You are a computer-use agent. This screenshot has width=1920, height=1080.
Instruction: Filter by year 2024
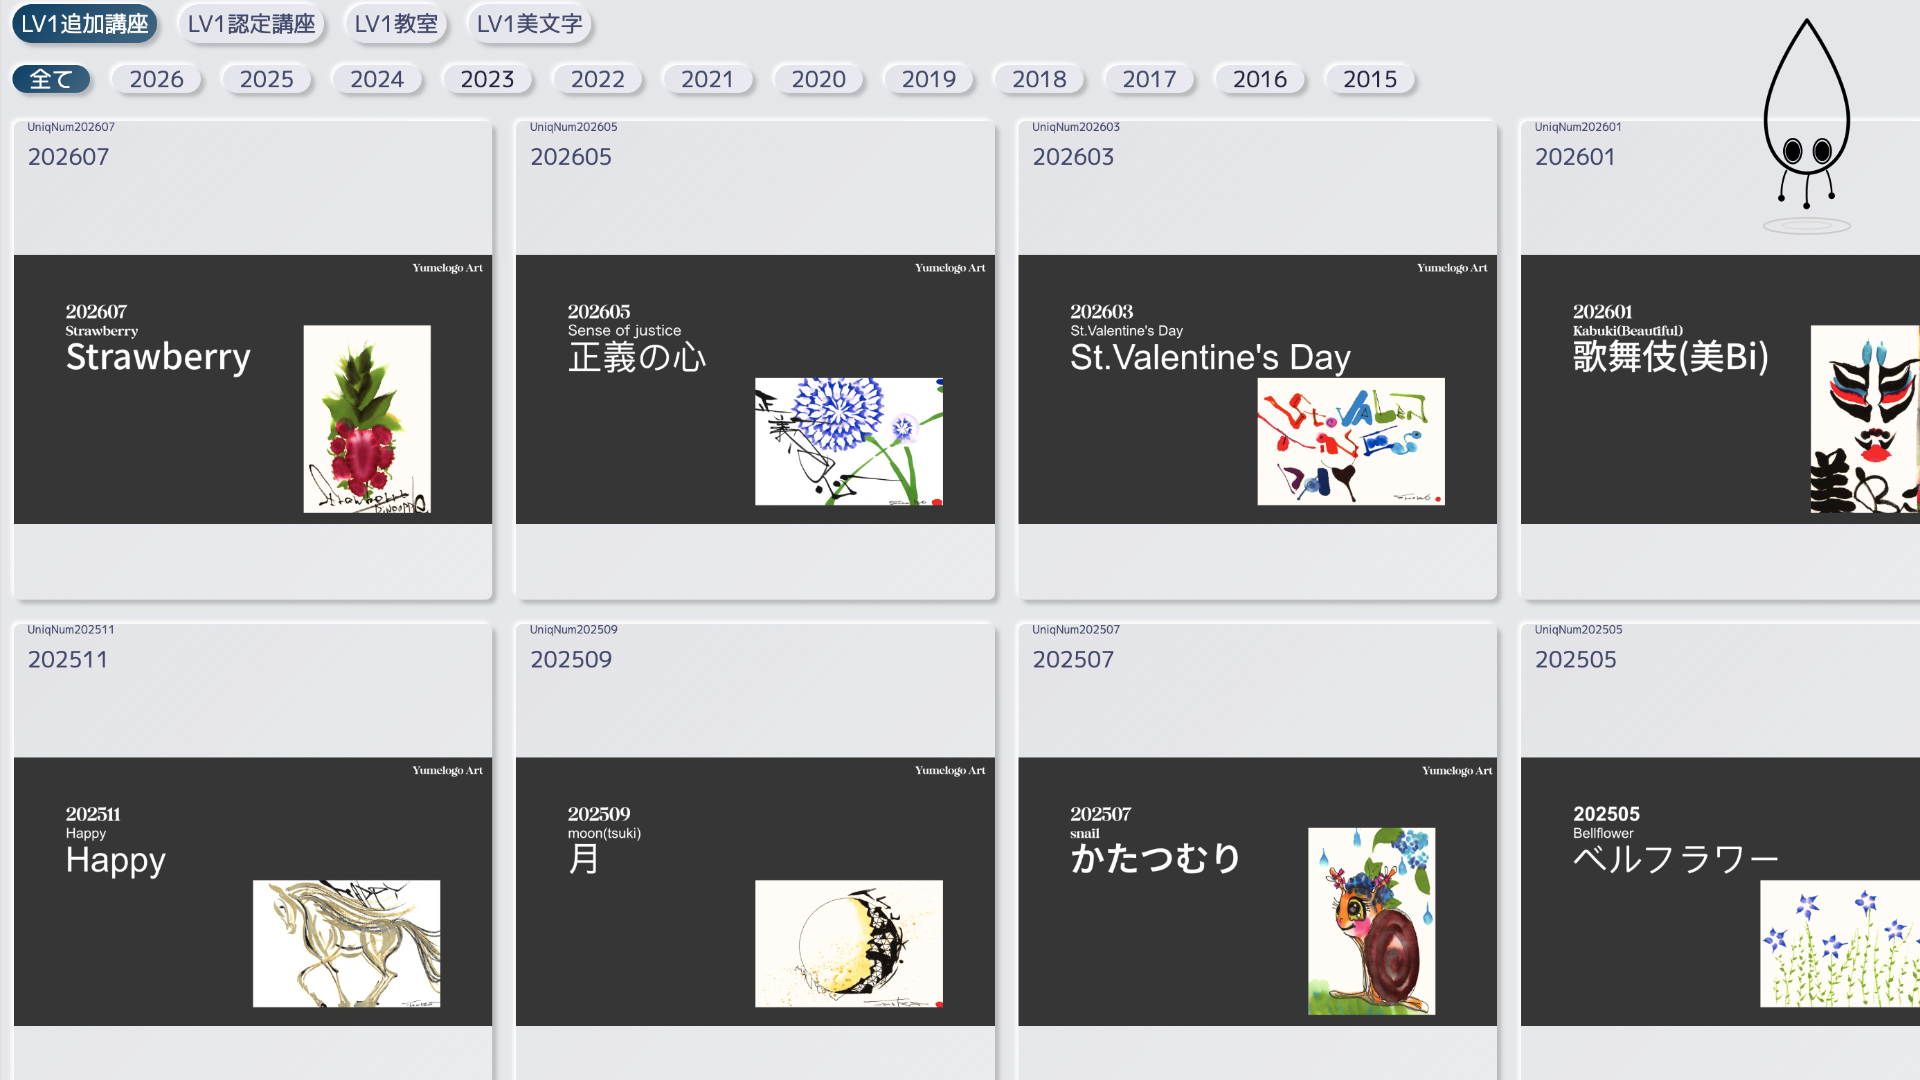(x=377, y=79)
